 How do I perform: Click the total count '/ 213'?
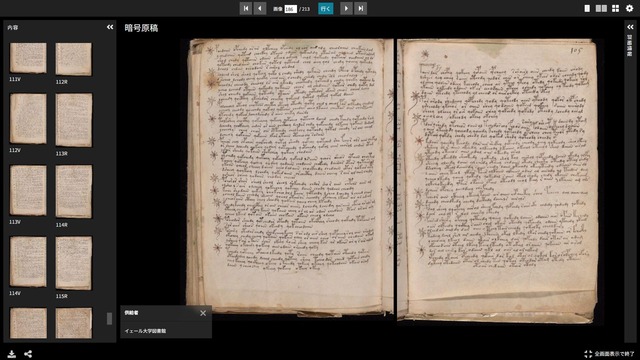coord(304,9)
